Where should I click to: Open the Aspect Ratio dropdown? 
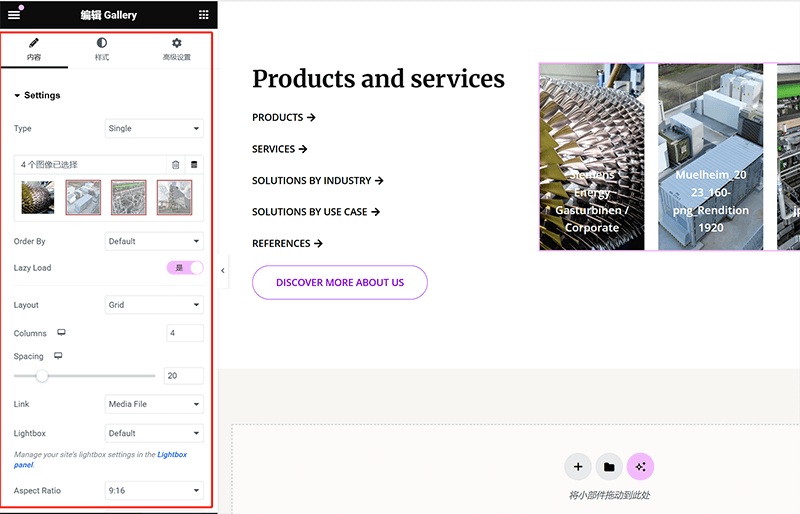point(154,491)
